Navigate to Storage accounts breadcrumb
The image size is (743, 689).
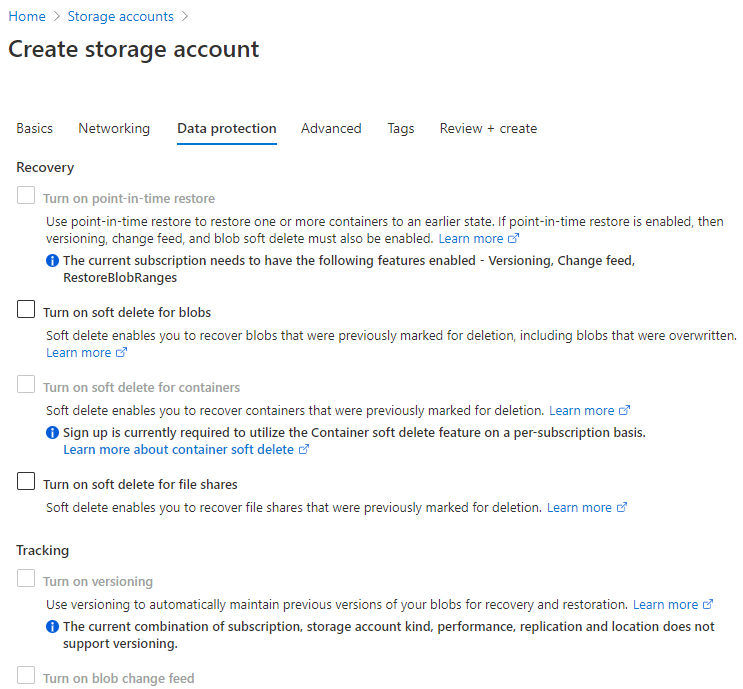121,17
